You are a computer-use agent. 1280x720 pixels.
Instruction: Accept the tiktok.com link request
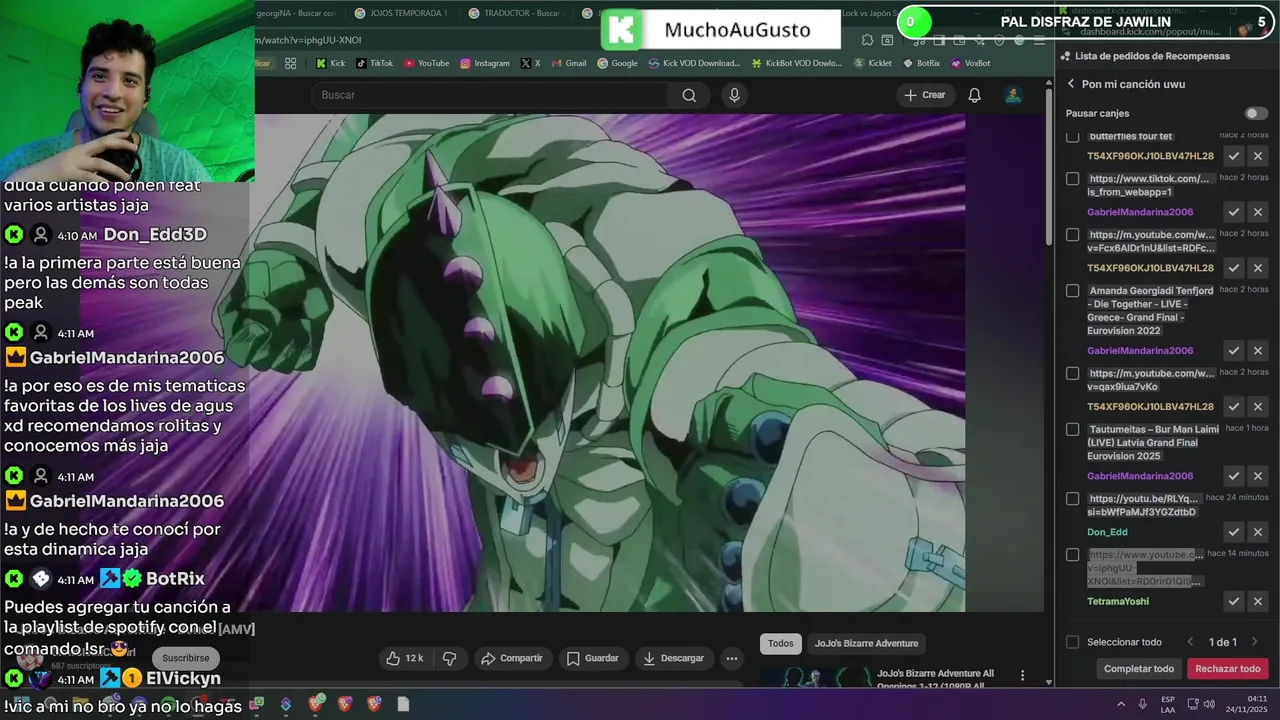pos(1234,212)
